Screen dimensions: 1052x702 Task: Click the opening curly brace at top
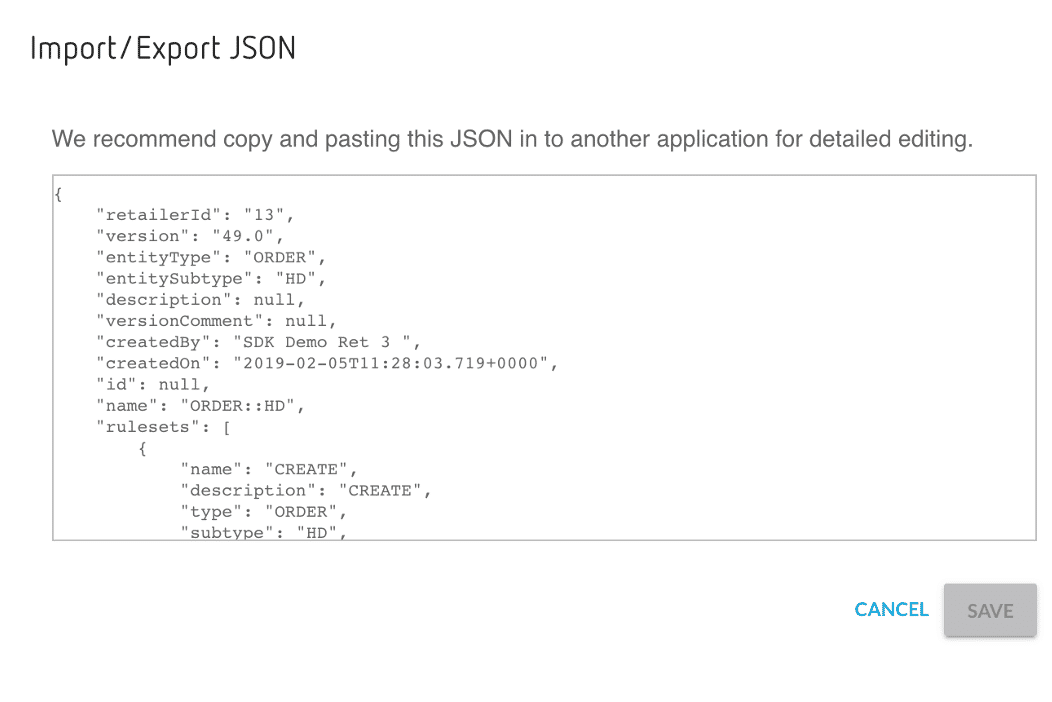60,194
